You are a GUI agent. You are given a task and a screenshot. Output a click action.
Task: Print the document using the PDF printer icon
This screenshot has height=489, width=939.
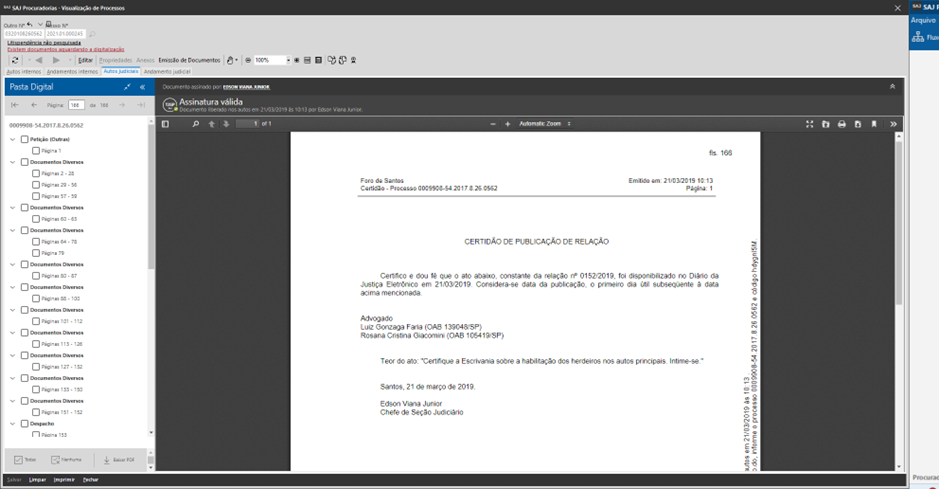pyautogui.click(x=841, y=124)
